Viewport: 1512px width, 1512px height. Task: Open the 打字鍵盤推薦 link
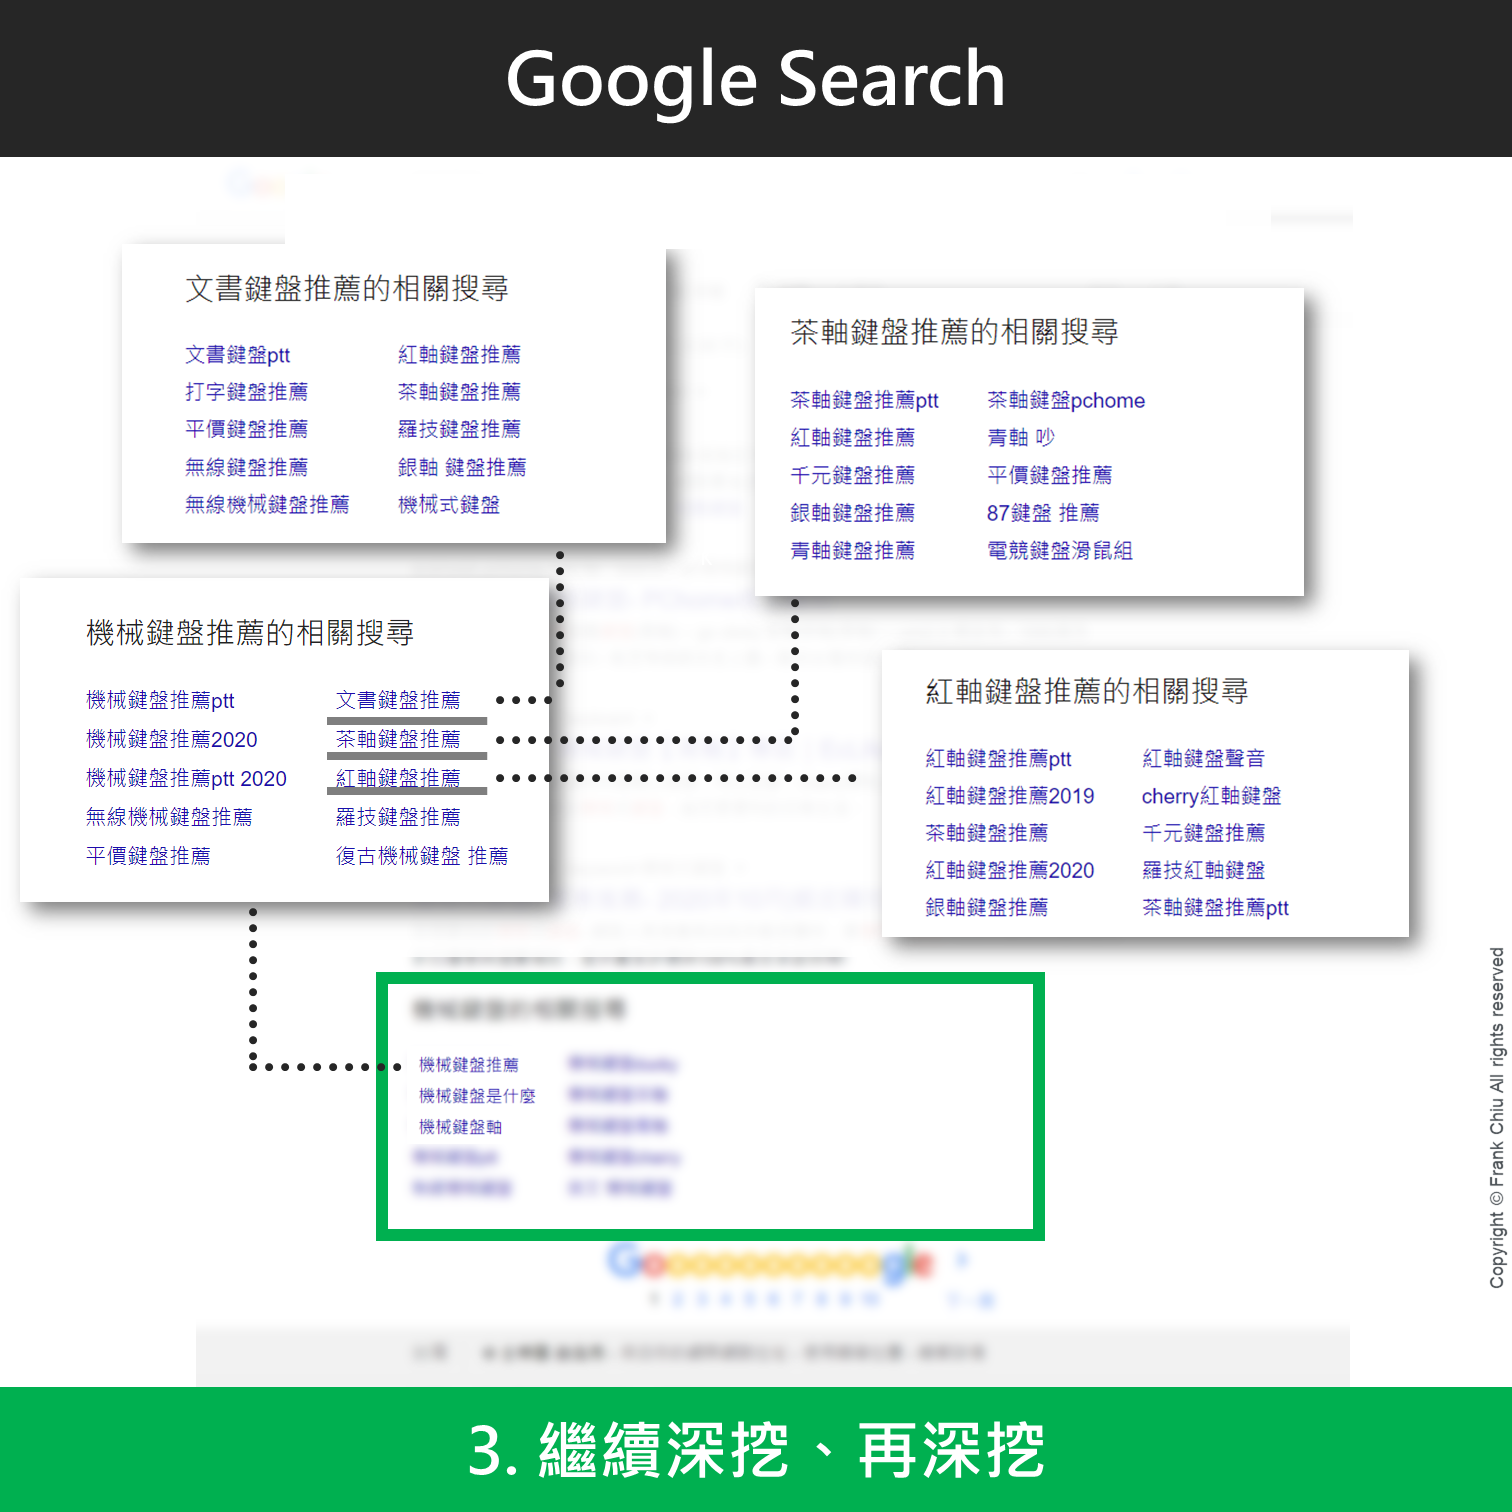[246, 392]
